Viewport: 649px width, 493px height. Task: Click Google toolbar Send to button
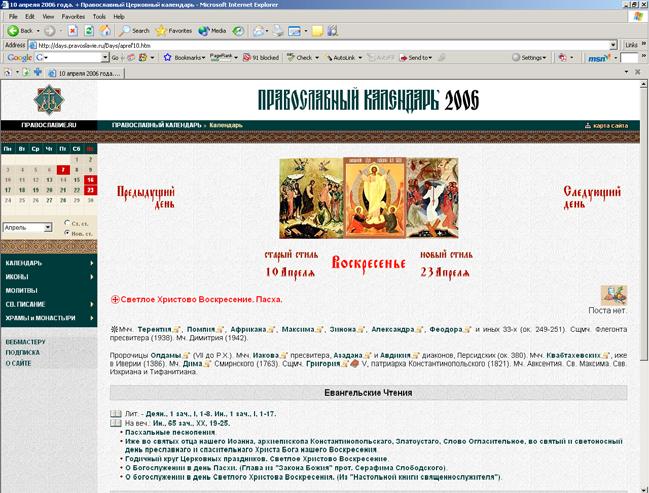(x=416, y=58)
